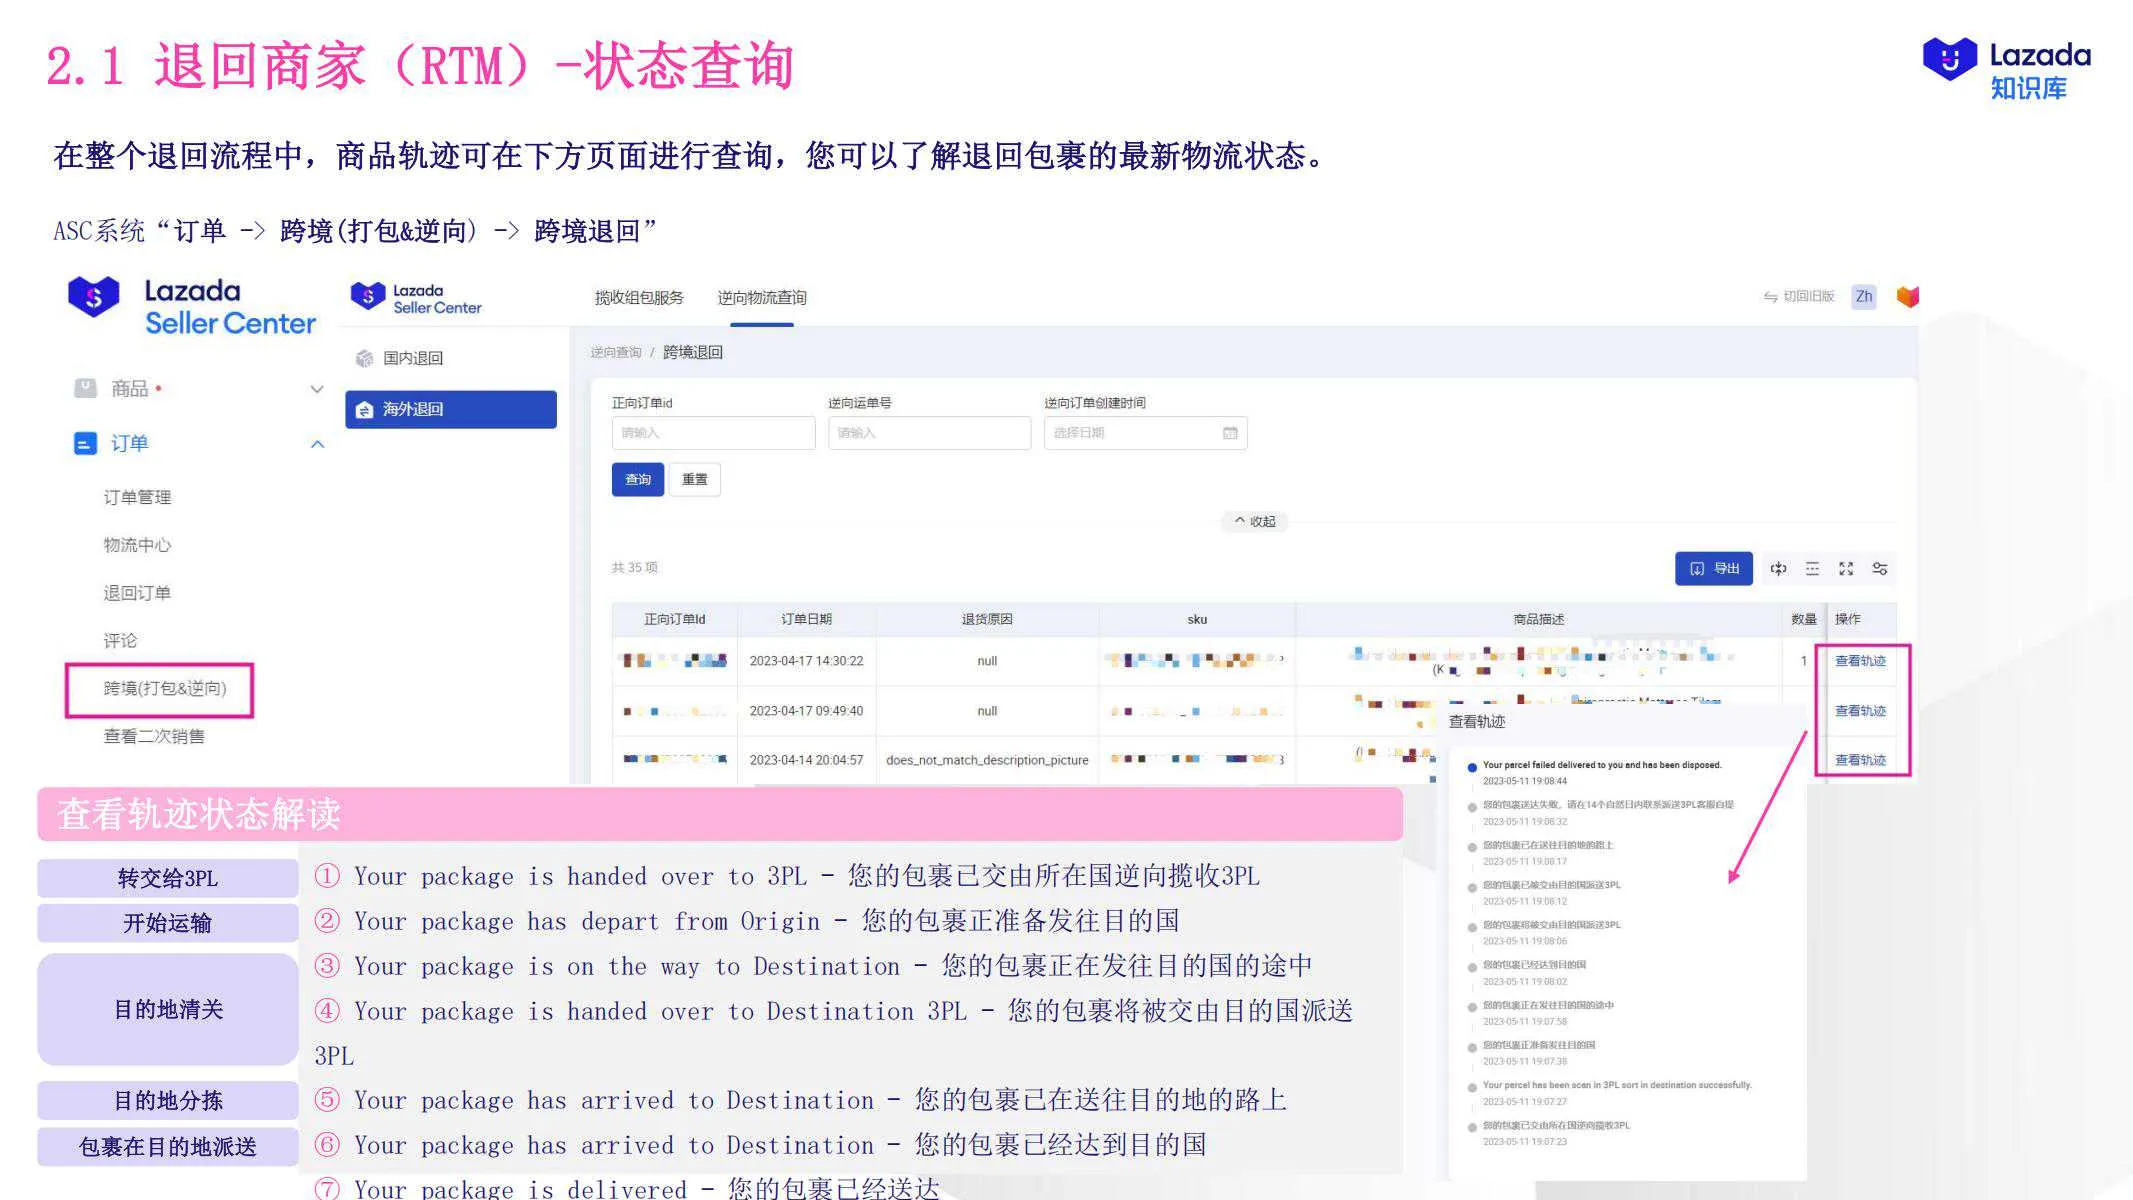Image resolution: width=2133 pixels, height=1200 pixels.
Task: Collapse the 订单 menu chevron
Action: coord(318,444)
